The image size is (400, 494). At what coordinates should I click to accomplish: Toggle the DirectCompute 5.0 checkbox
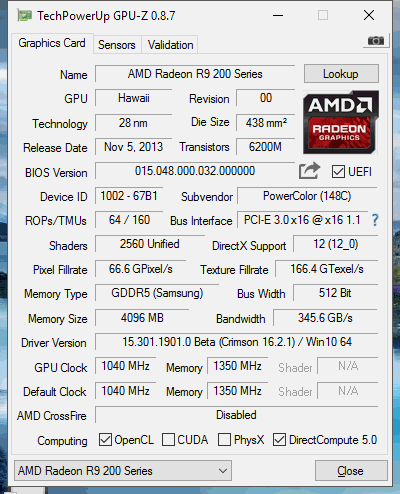click(279, 440)
